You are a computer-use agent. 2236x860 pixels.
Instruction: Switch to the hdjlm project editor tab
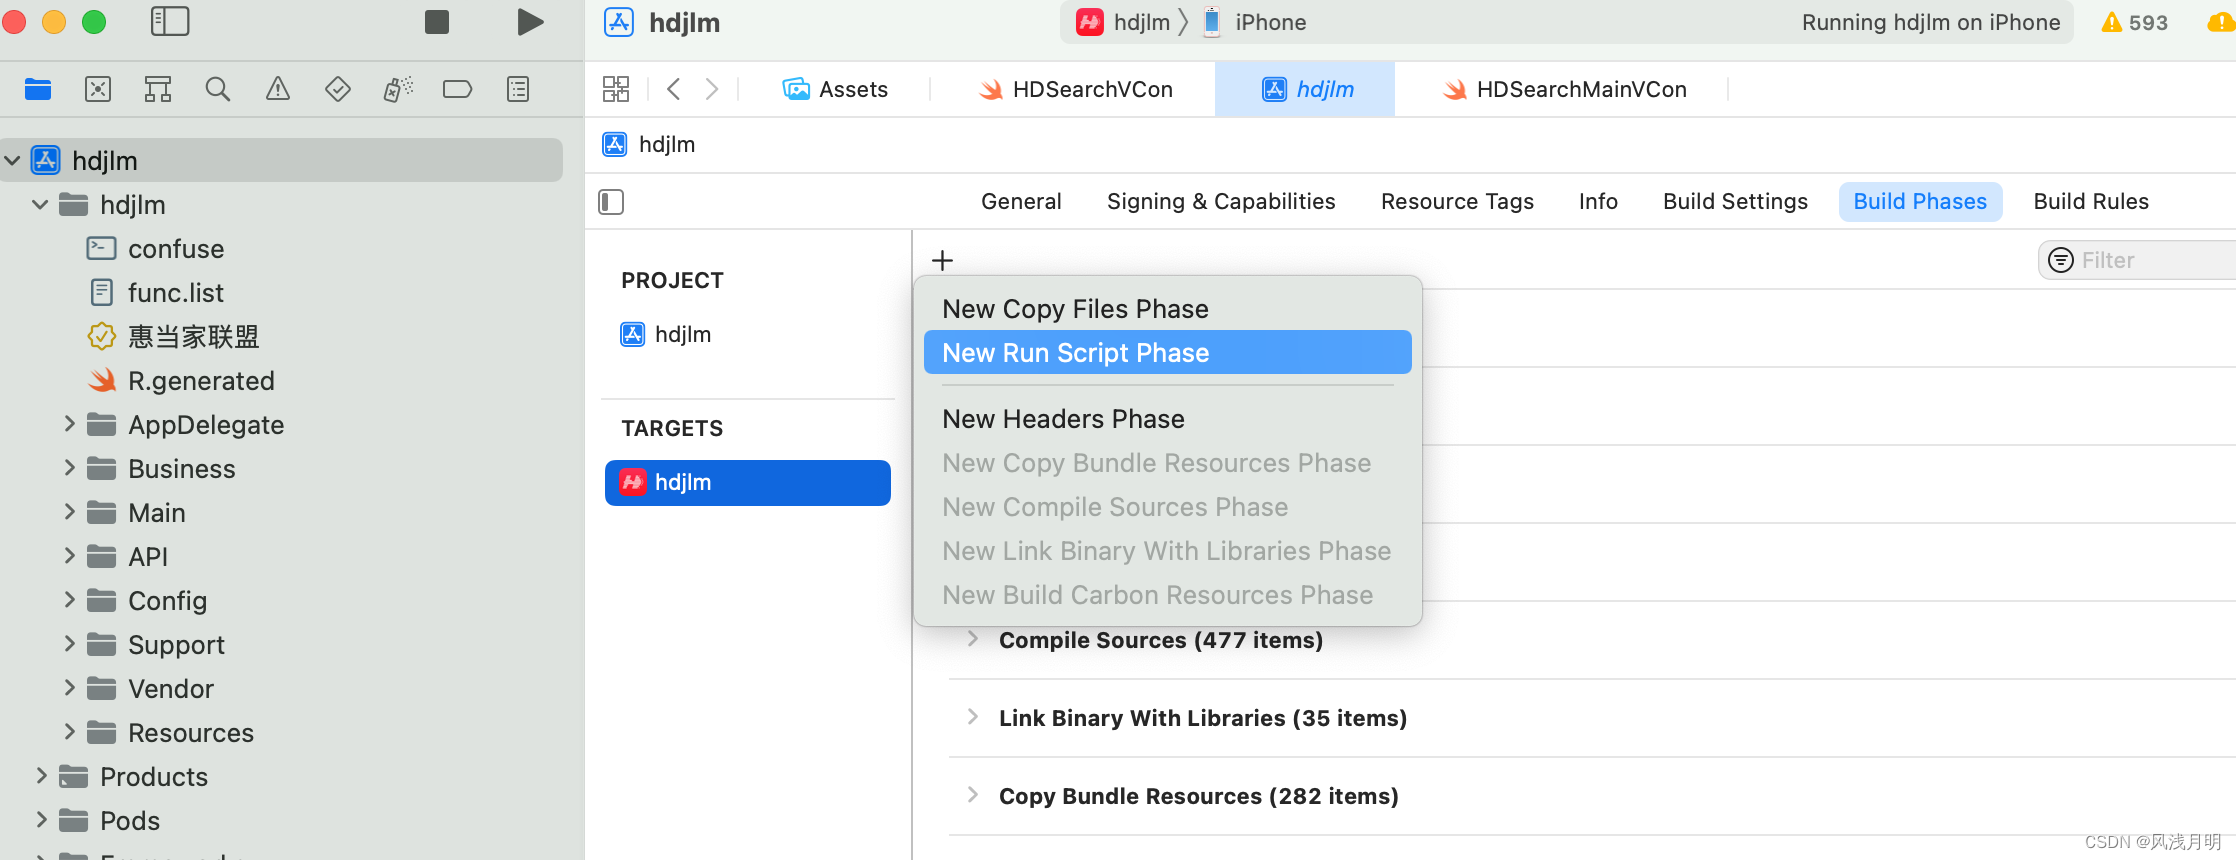pos(1307,89)
